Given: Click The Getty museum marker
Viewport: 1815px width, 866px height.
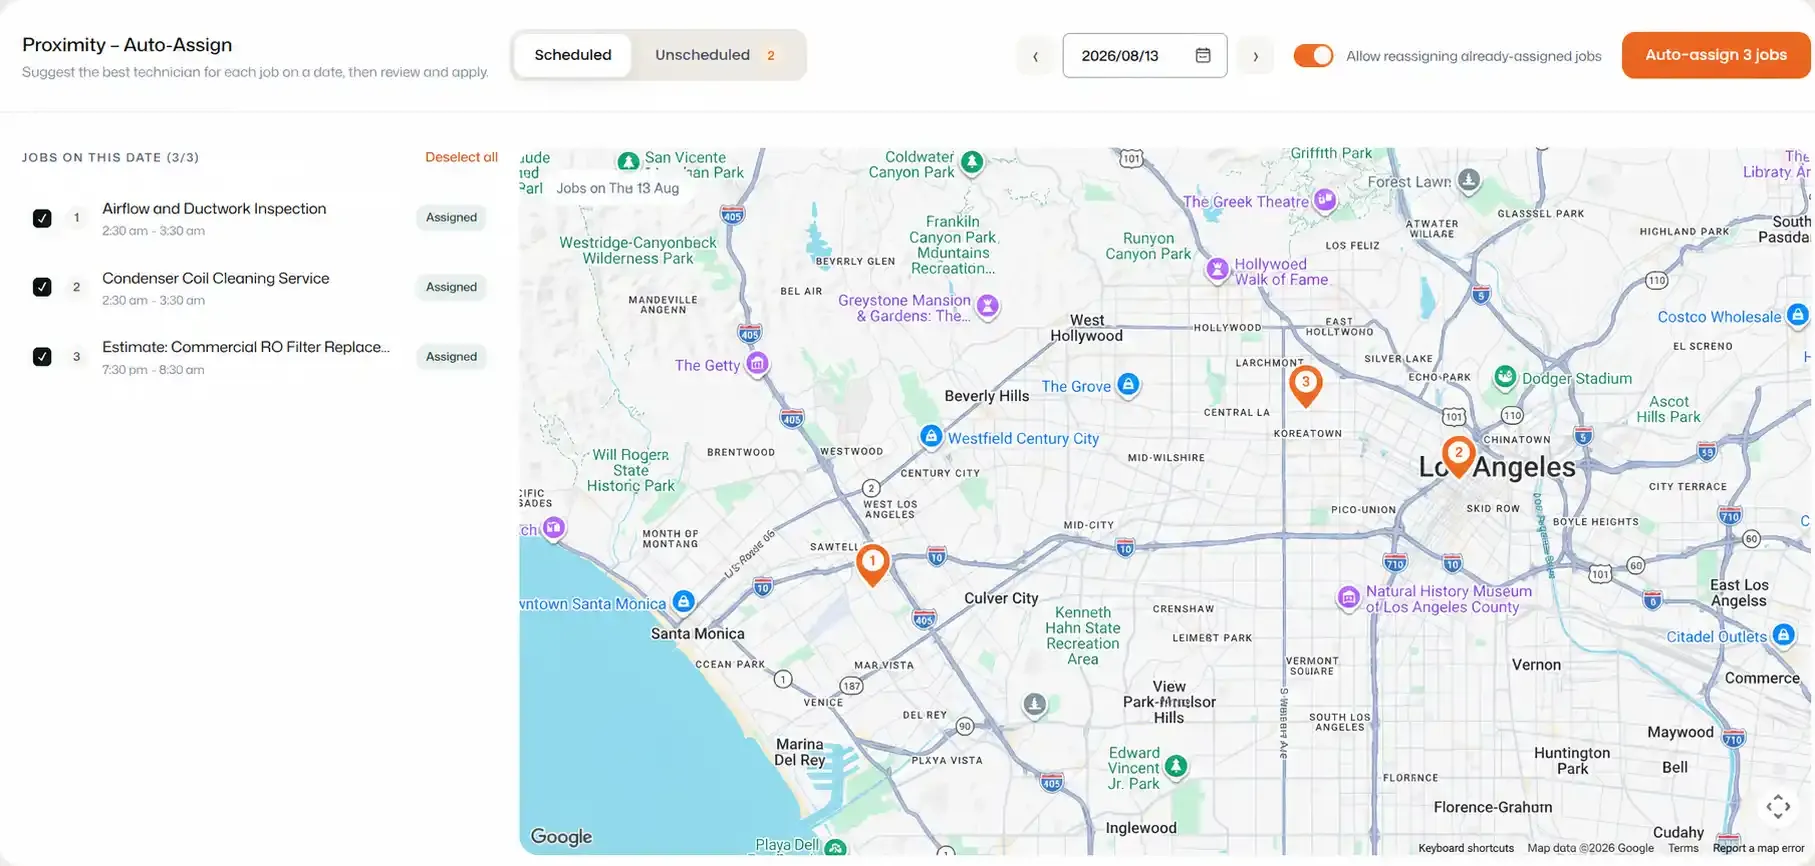Looking at the screenshot, I should point(758,364).
